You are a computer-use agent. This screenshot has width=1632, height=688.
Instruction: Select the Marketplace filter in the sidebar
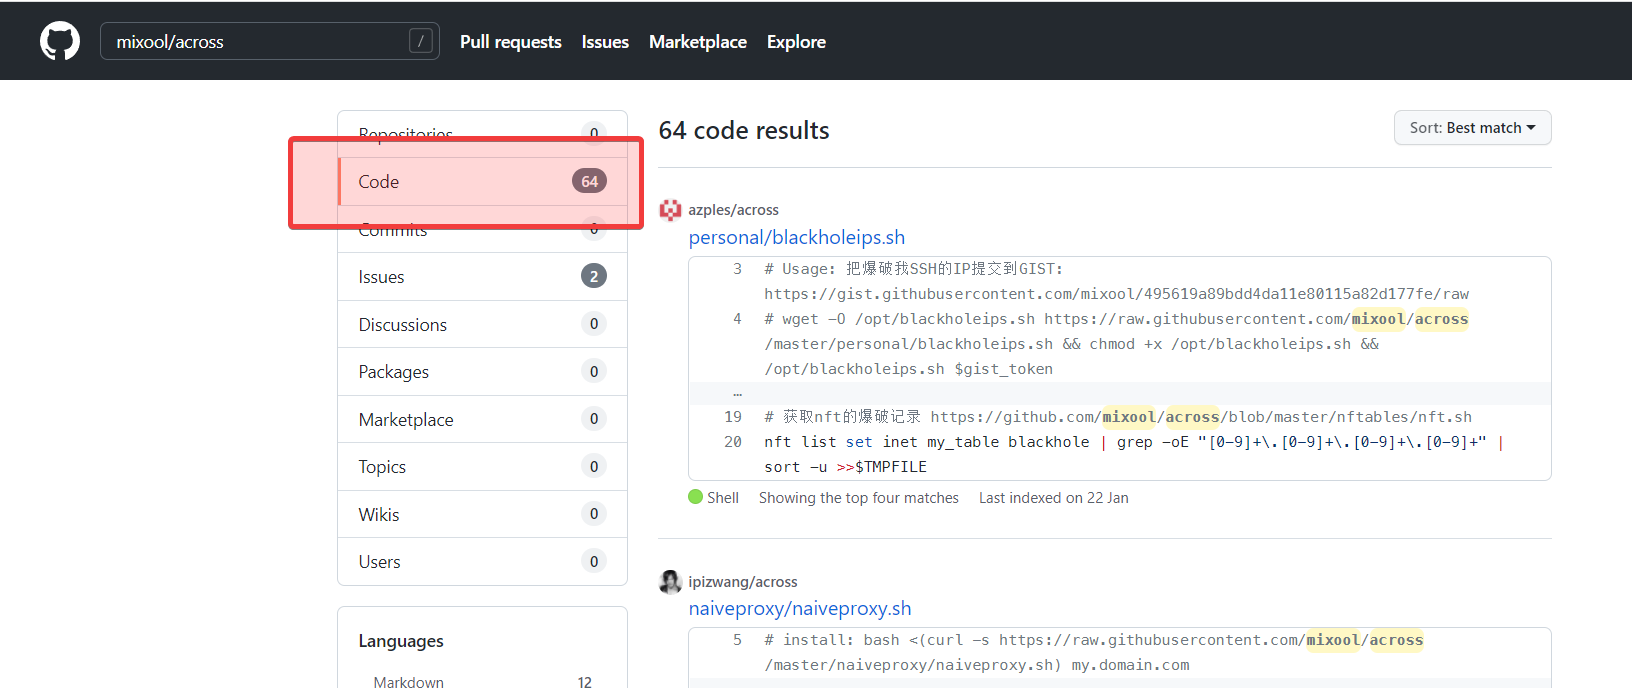(x=483, y=419)
